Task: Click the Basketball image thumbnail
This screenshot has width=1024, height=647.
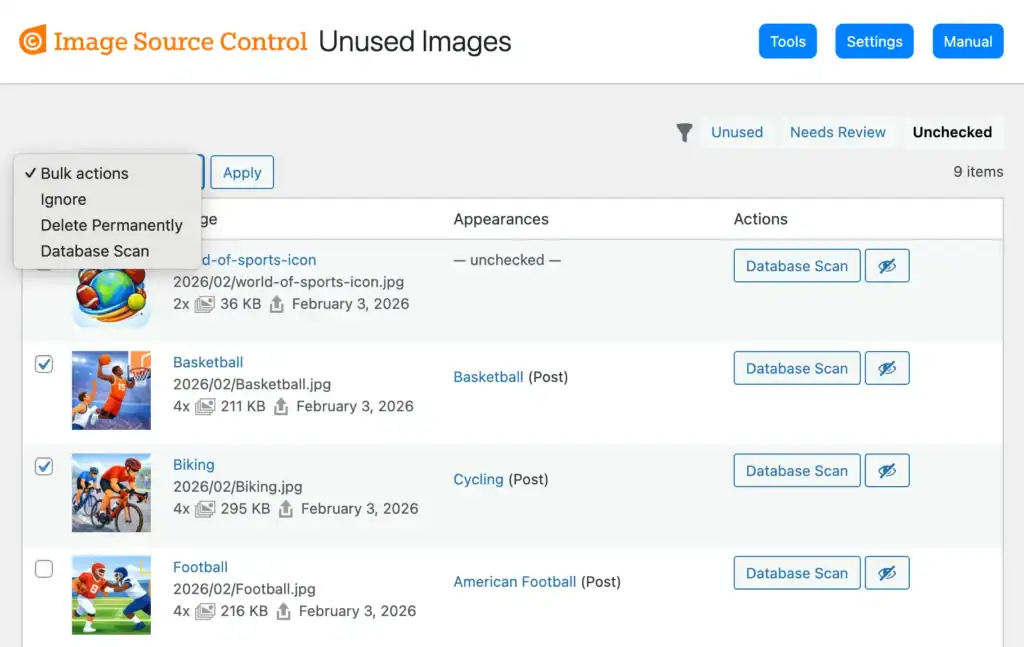Action: pos(111,390)
